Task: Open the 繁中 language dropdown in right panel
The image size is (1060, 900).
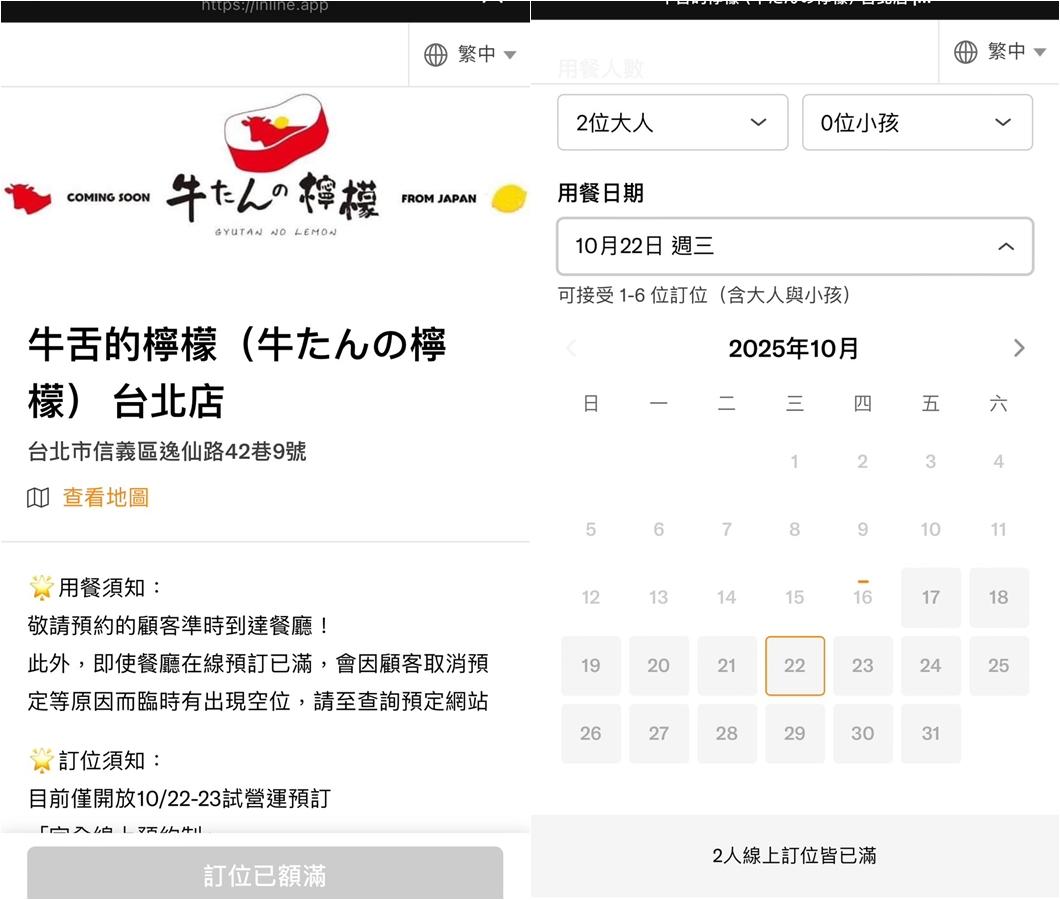Action: pyautogui.click(x=1000, y=51)
